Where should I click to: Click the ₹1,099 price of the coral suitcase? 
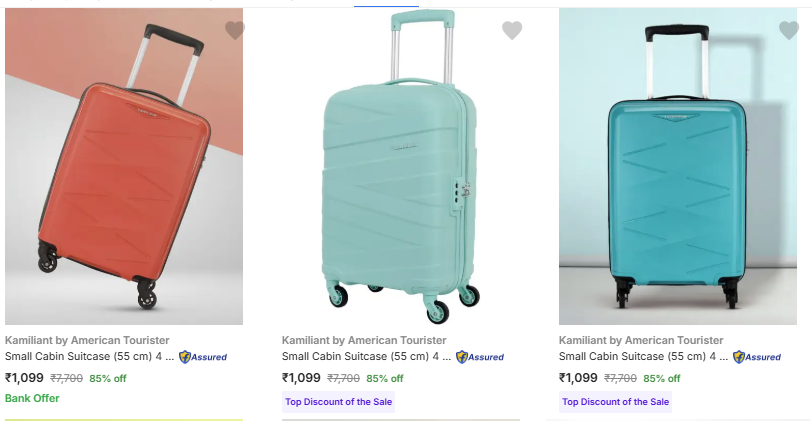[25, 378]
